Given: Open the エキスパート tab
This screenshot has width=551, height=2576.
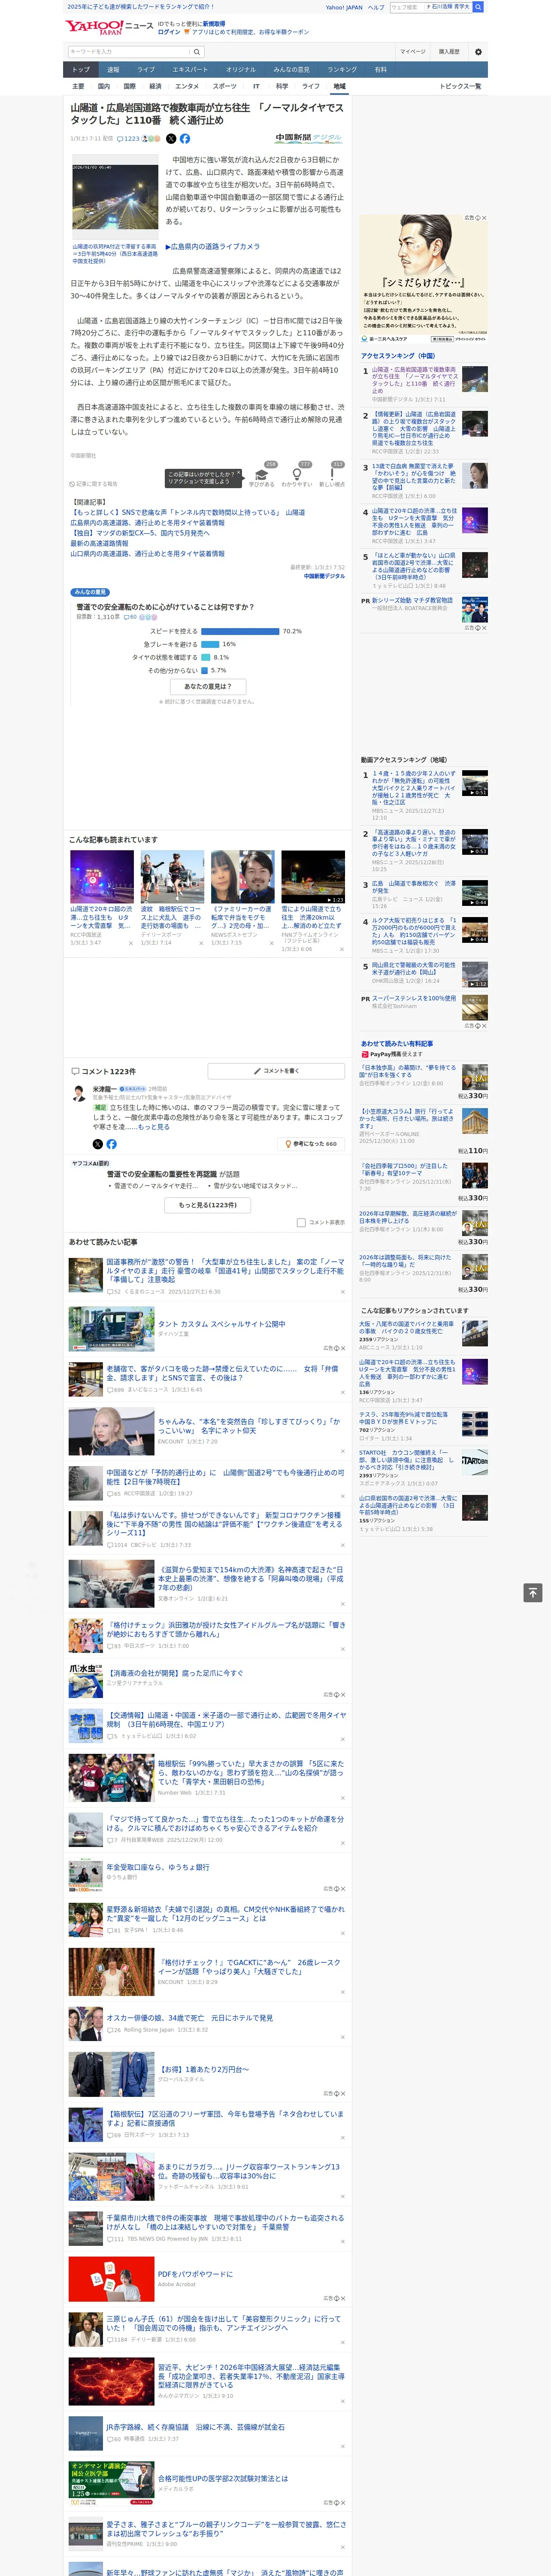Looking at the screenshot, I should tap(190, 70).
